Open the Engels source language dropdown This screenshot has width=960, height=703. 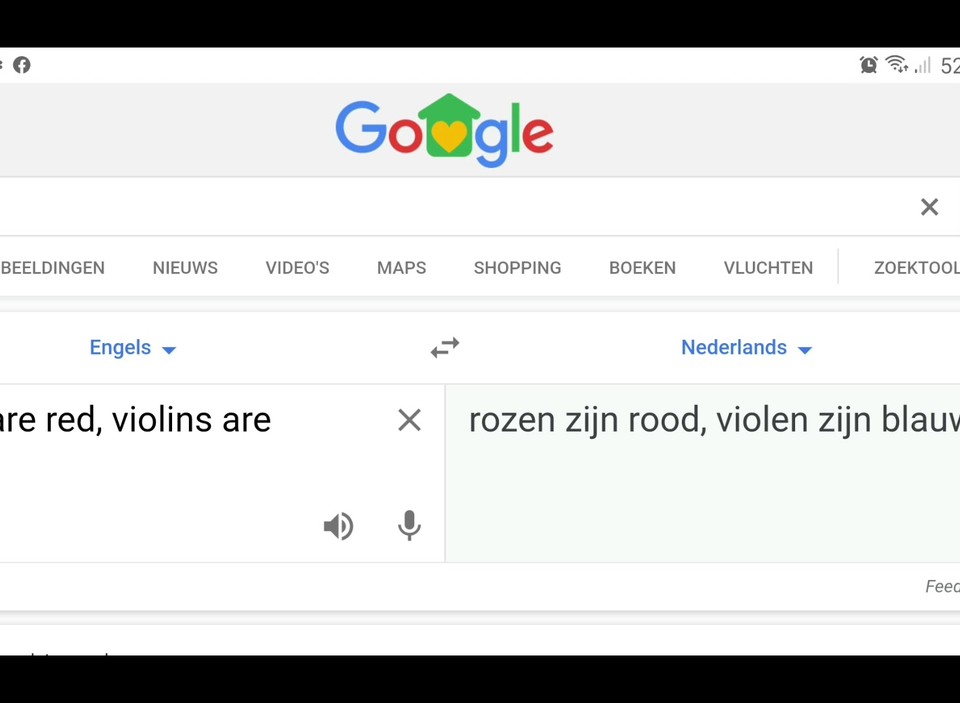(133, 348)
